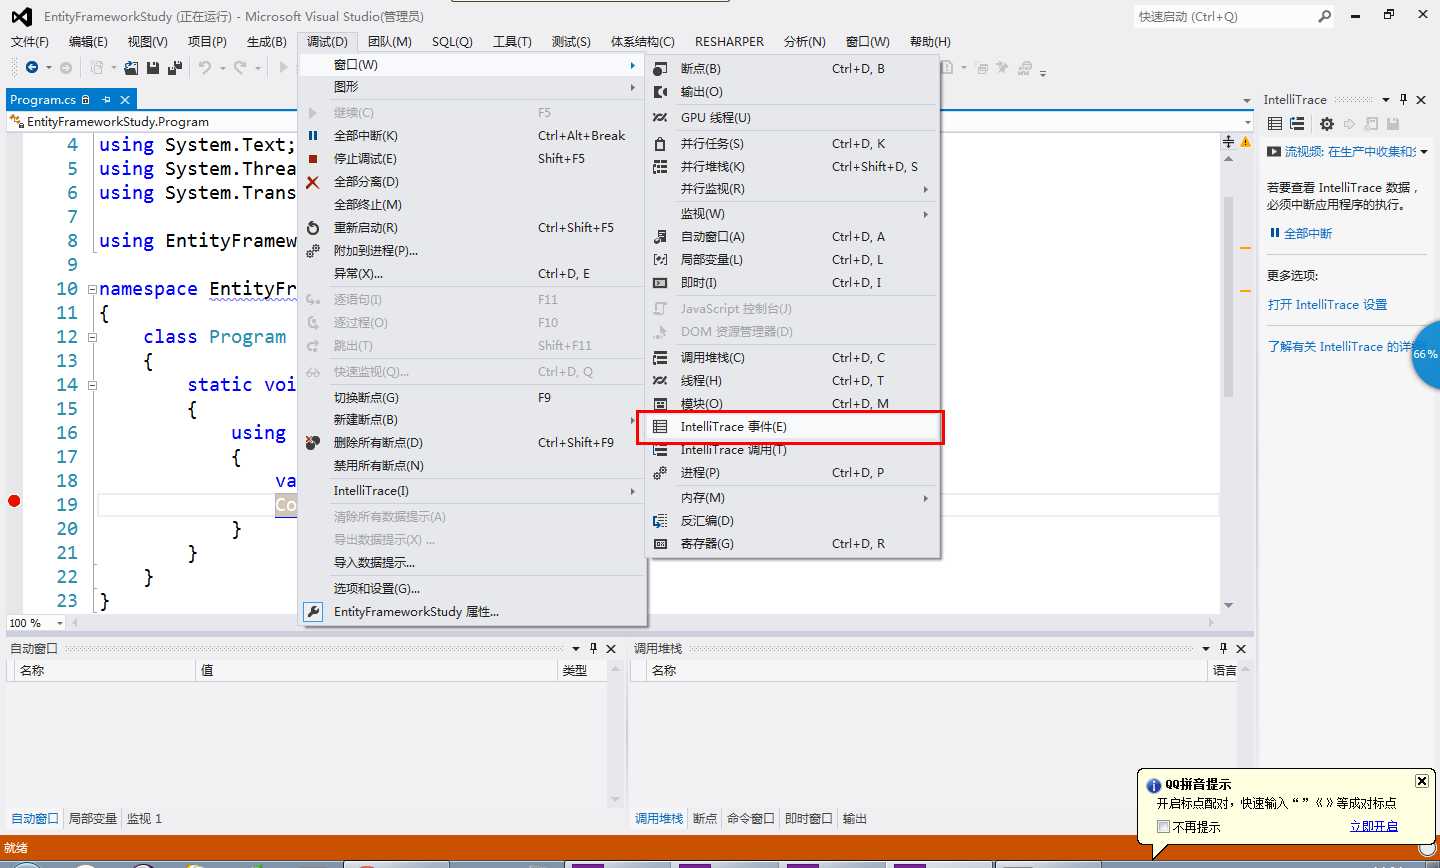This screenshot has width=1440, height=868.
Task: Collapse the namespace block at line 10
Action: pyautogui.click(x=92, y=290)
